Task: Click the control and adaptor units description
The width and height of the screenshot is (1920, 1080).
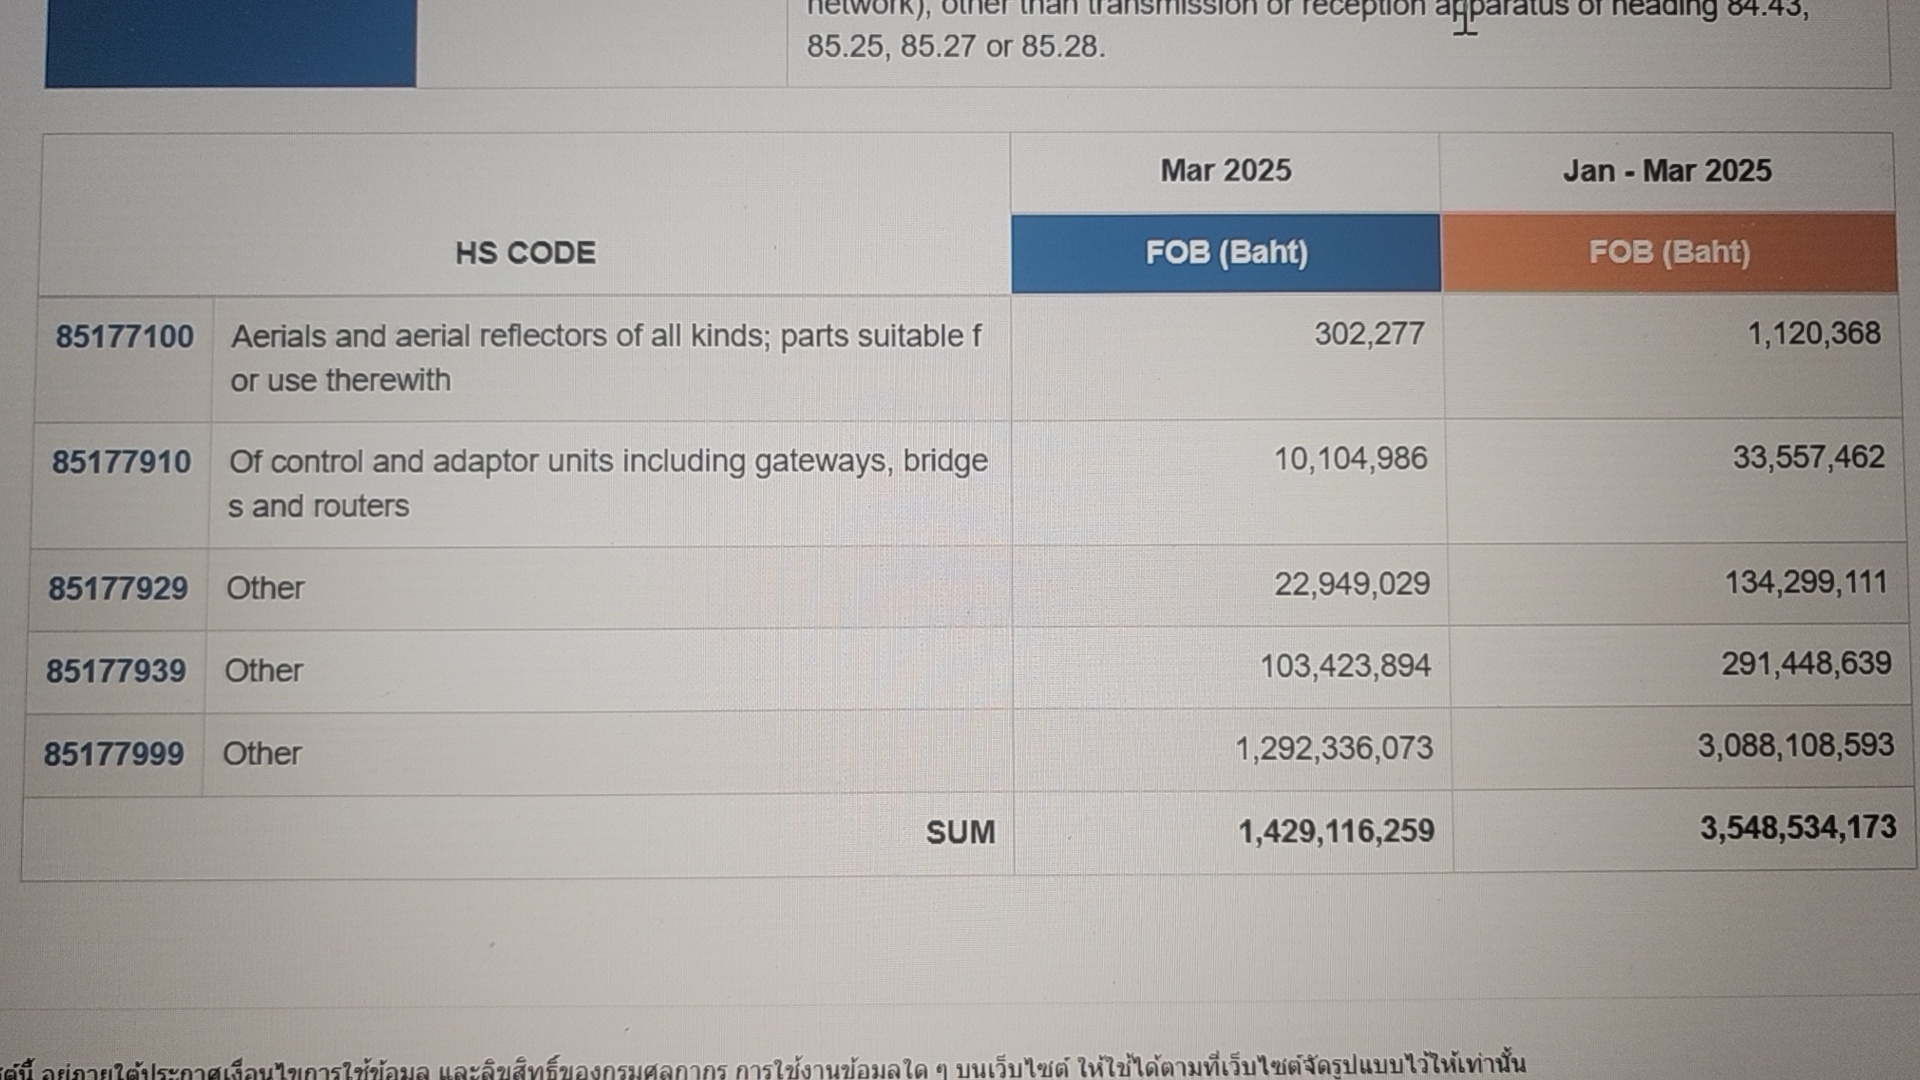Action: tap(608, 483)
